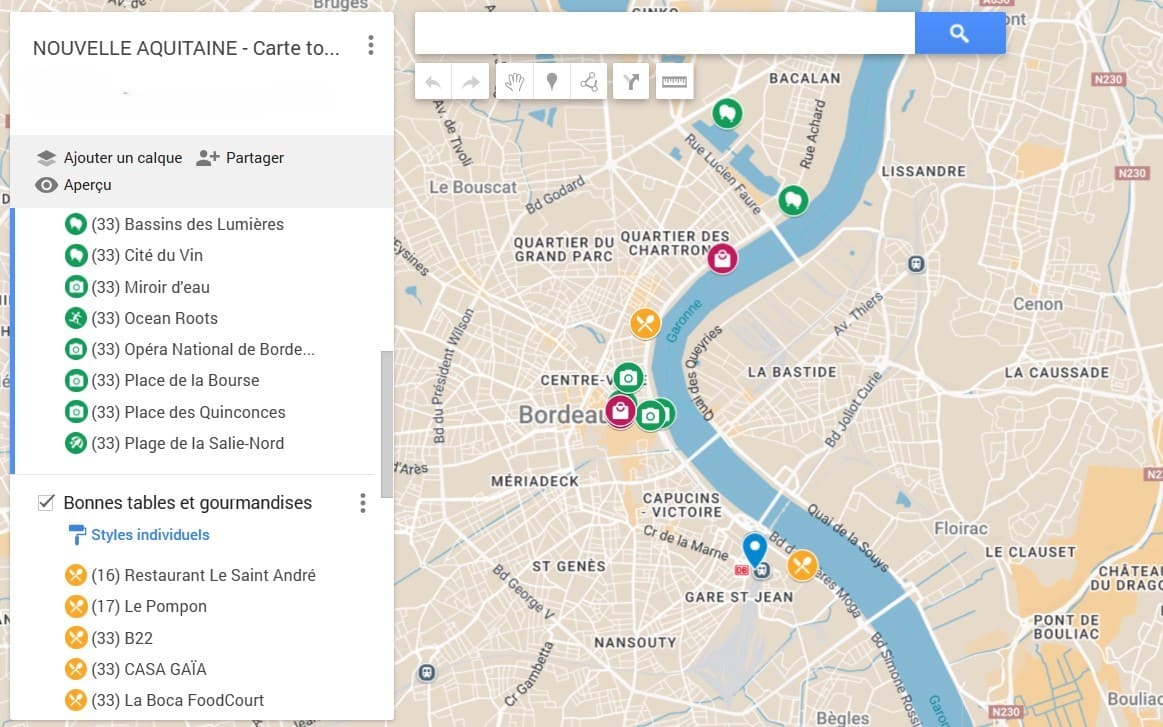This screenshot has width=1163, height=727.
Task: Click the blue pin near Gare St Jean
Action: pyautogui.click(x=754, y=549)
